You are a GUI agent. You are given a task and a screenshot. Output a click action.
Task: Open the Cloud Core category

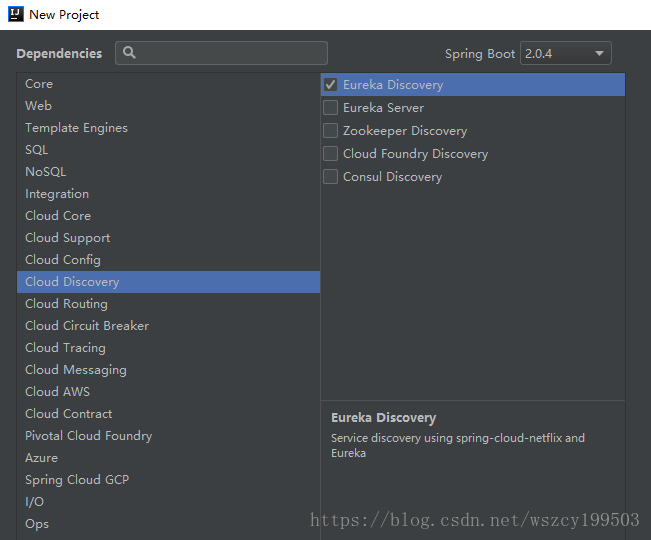tap(168, 216)
